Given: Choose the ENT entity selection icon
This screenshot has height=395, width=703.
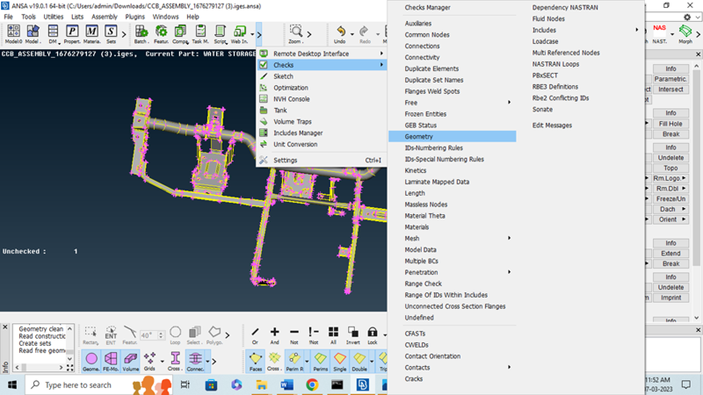Looking at the screenshot, I should [x=110, y=335].
